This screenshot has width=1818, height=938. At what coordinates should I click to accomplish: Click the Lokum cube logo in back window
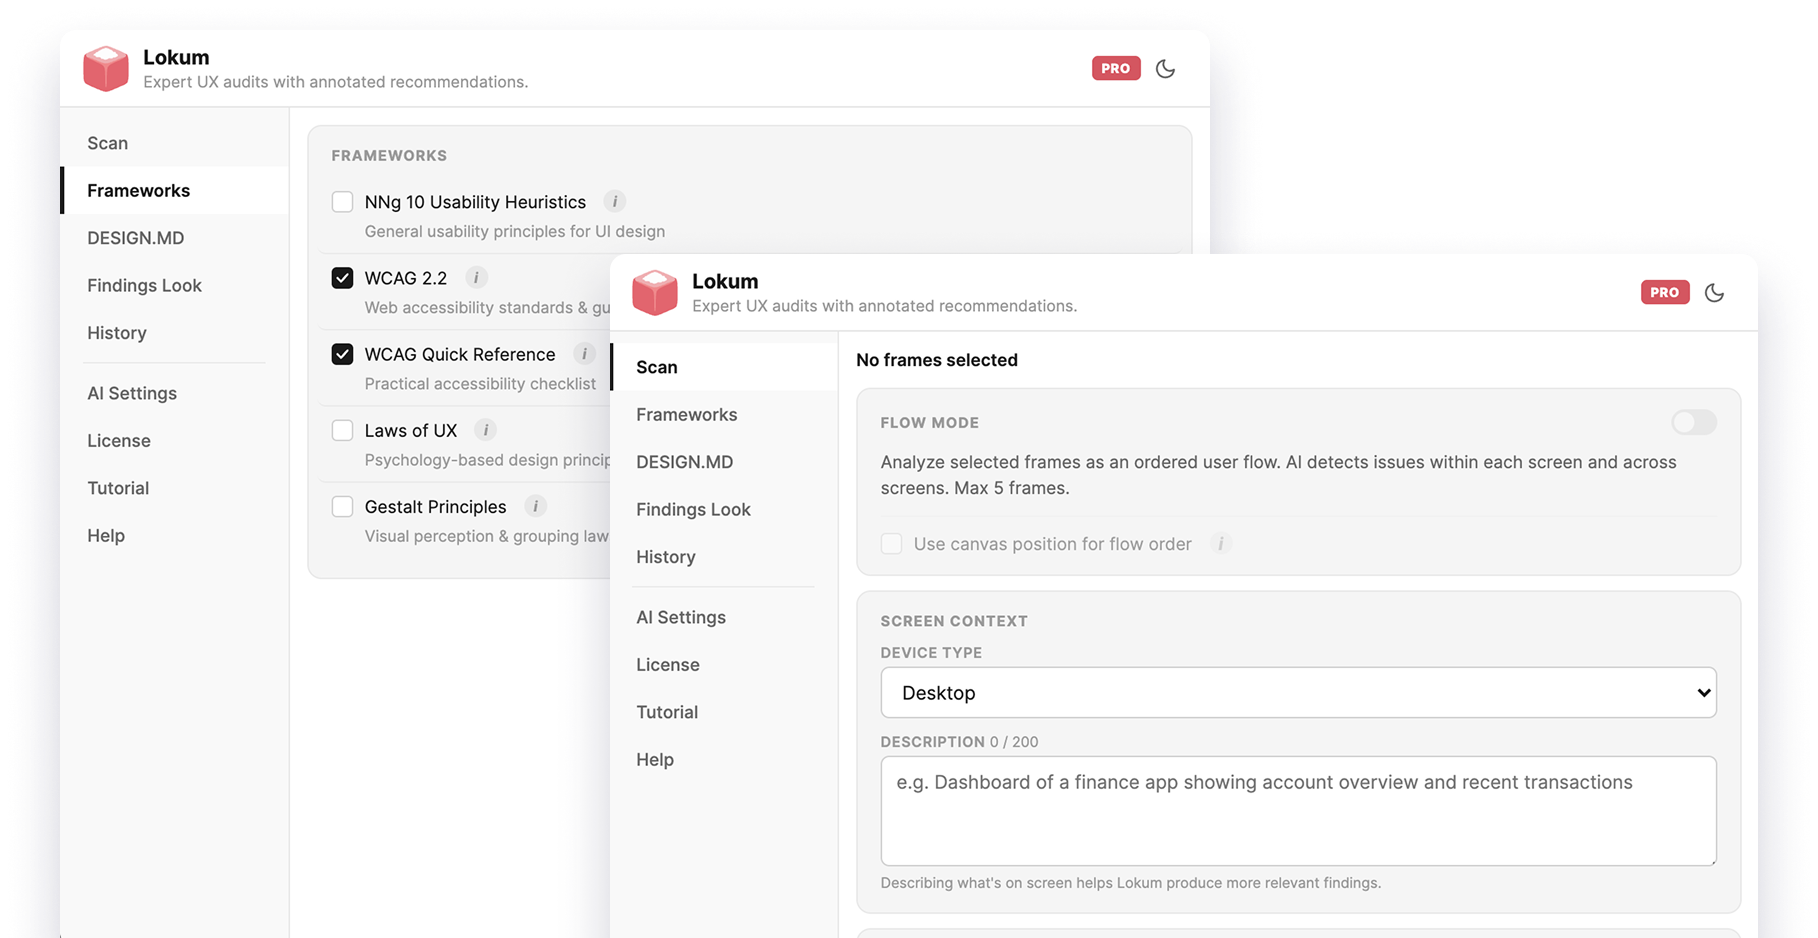coord(106,68)
